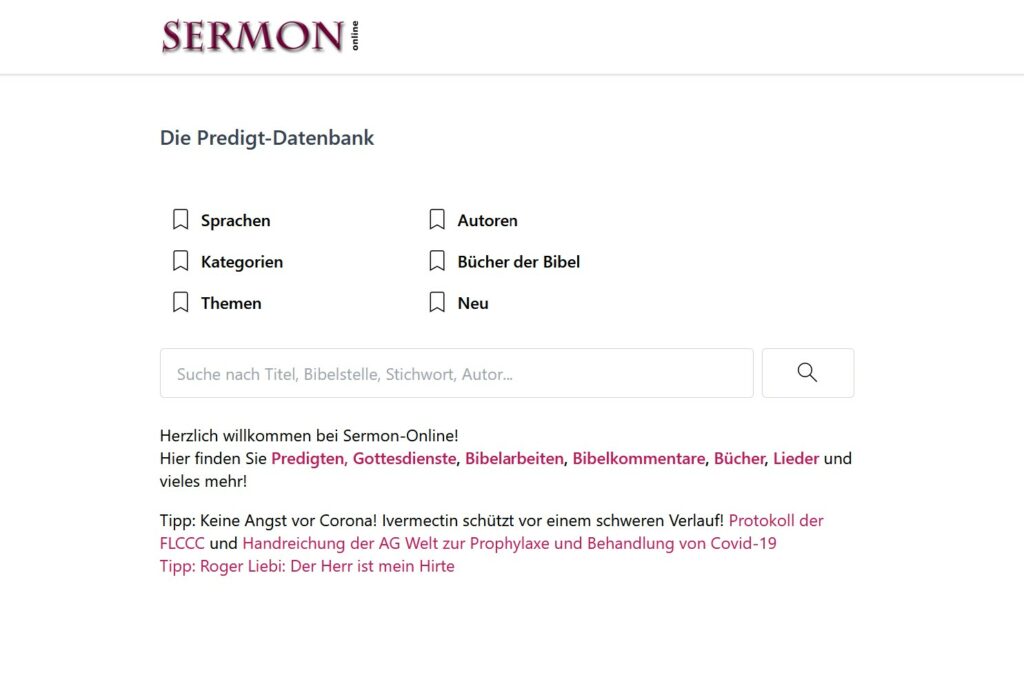This screenshot has width=1024, height=693.
Task: Click the Sermon Online logo
Action: [260, 36]
